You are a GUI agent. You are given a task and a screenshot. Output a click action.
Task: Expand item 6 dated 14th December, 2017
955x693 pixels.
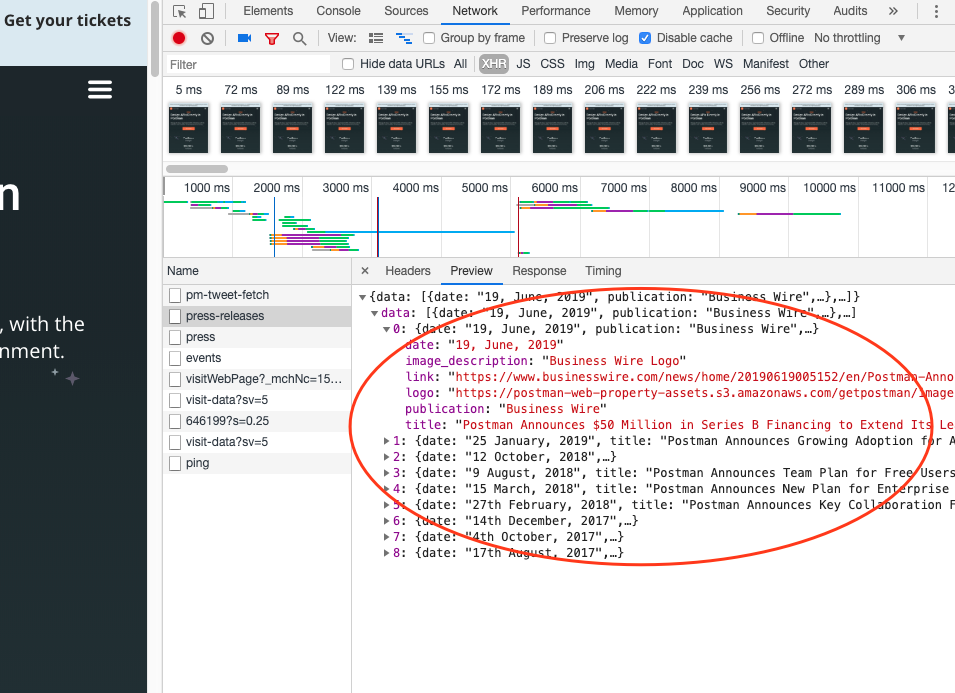(x=386, y=521)
